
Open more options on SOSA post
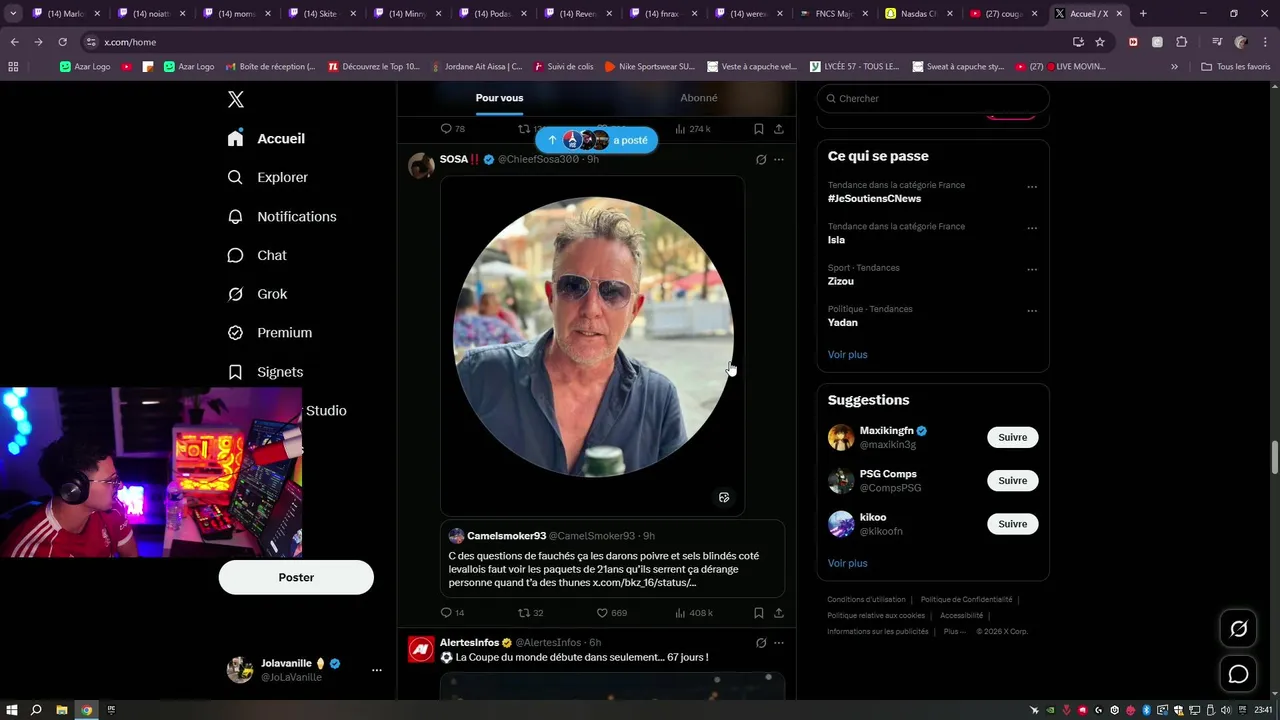click(779, 159)
